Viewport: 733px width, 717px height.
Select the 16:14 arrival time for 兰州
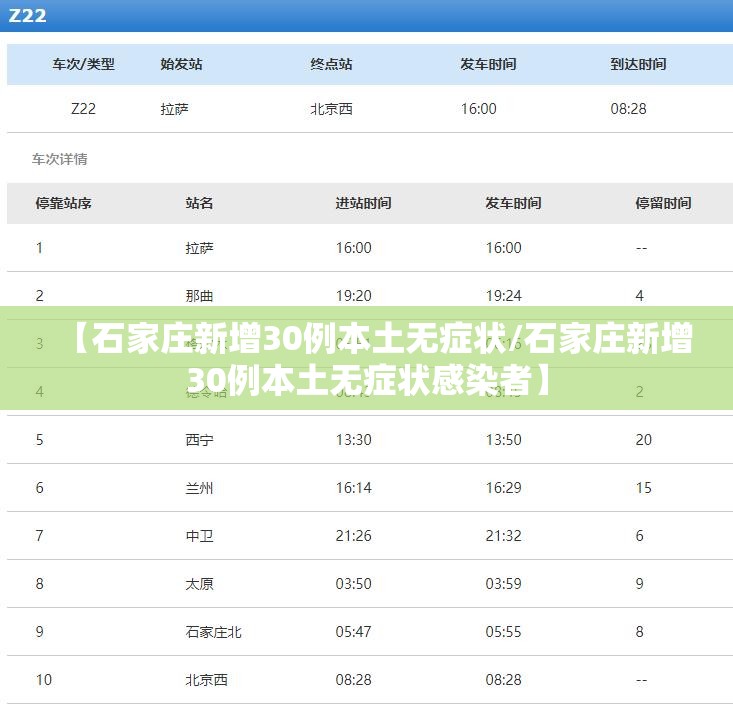coord(354,488)
